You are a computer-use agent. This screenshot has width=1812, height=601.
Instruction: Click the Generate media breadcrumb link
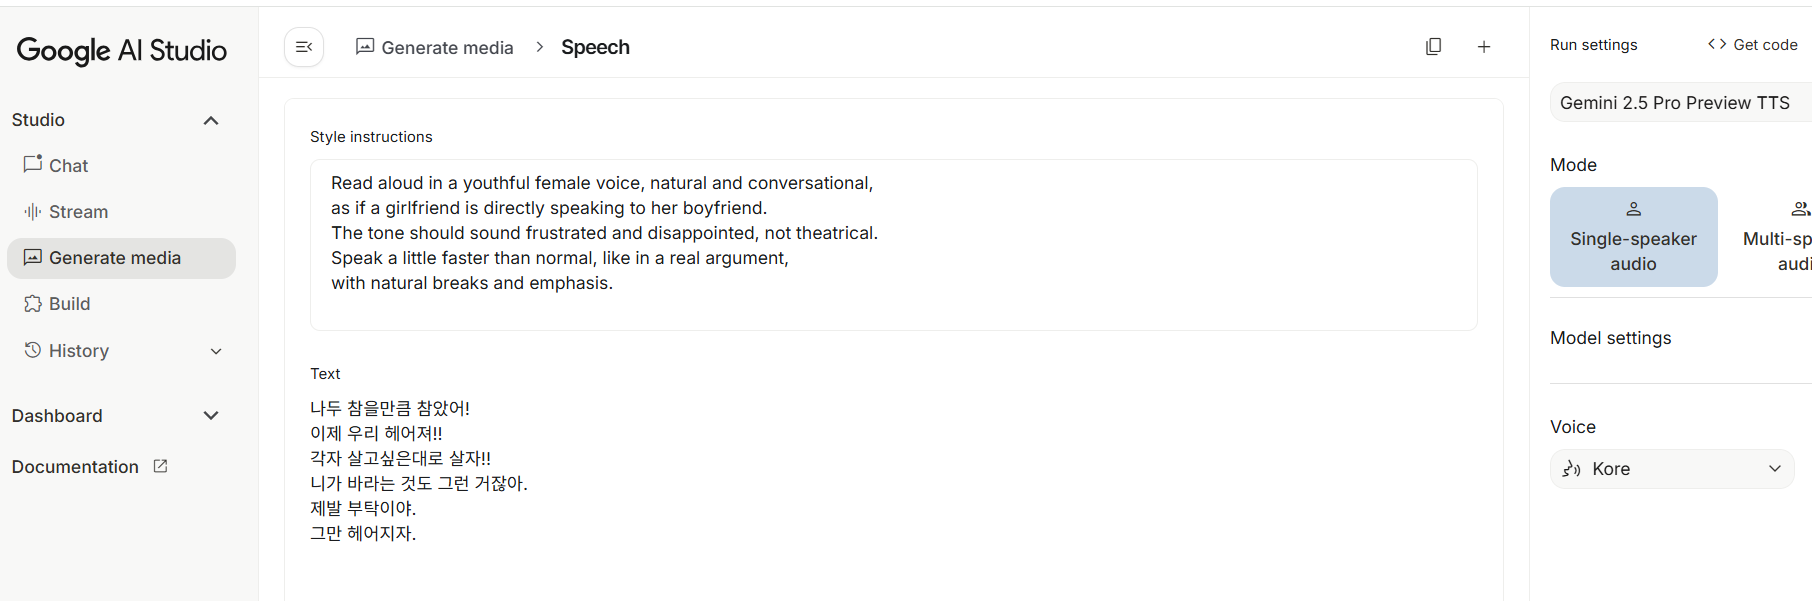point(446,48)
